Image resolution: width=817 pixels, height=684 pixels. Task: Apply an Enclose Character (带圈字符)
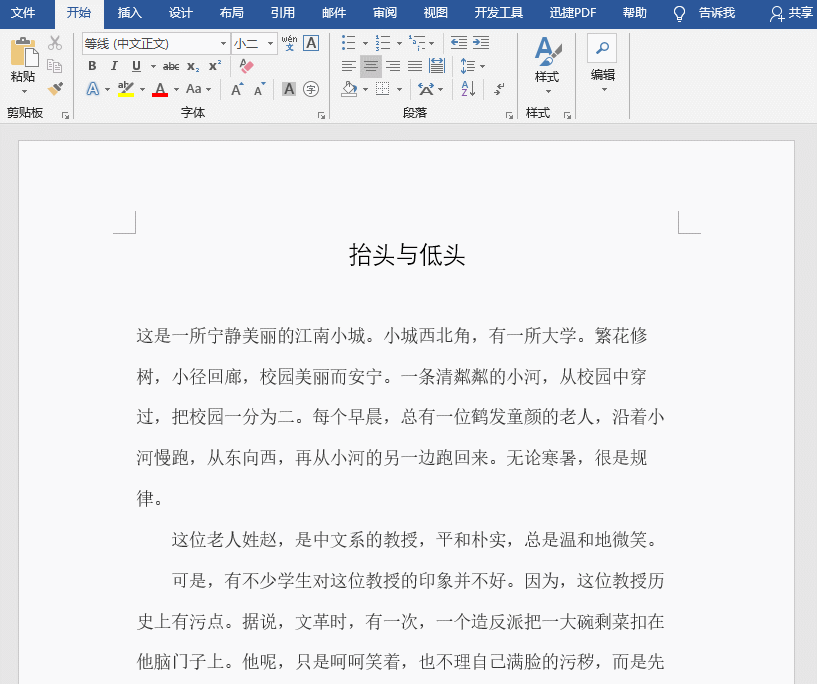[x=311, y=88]
